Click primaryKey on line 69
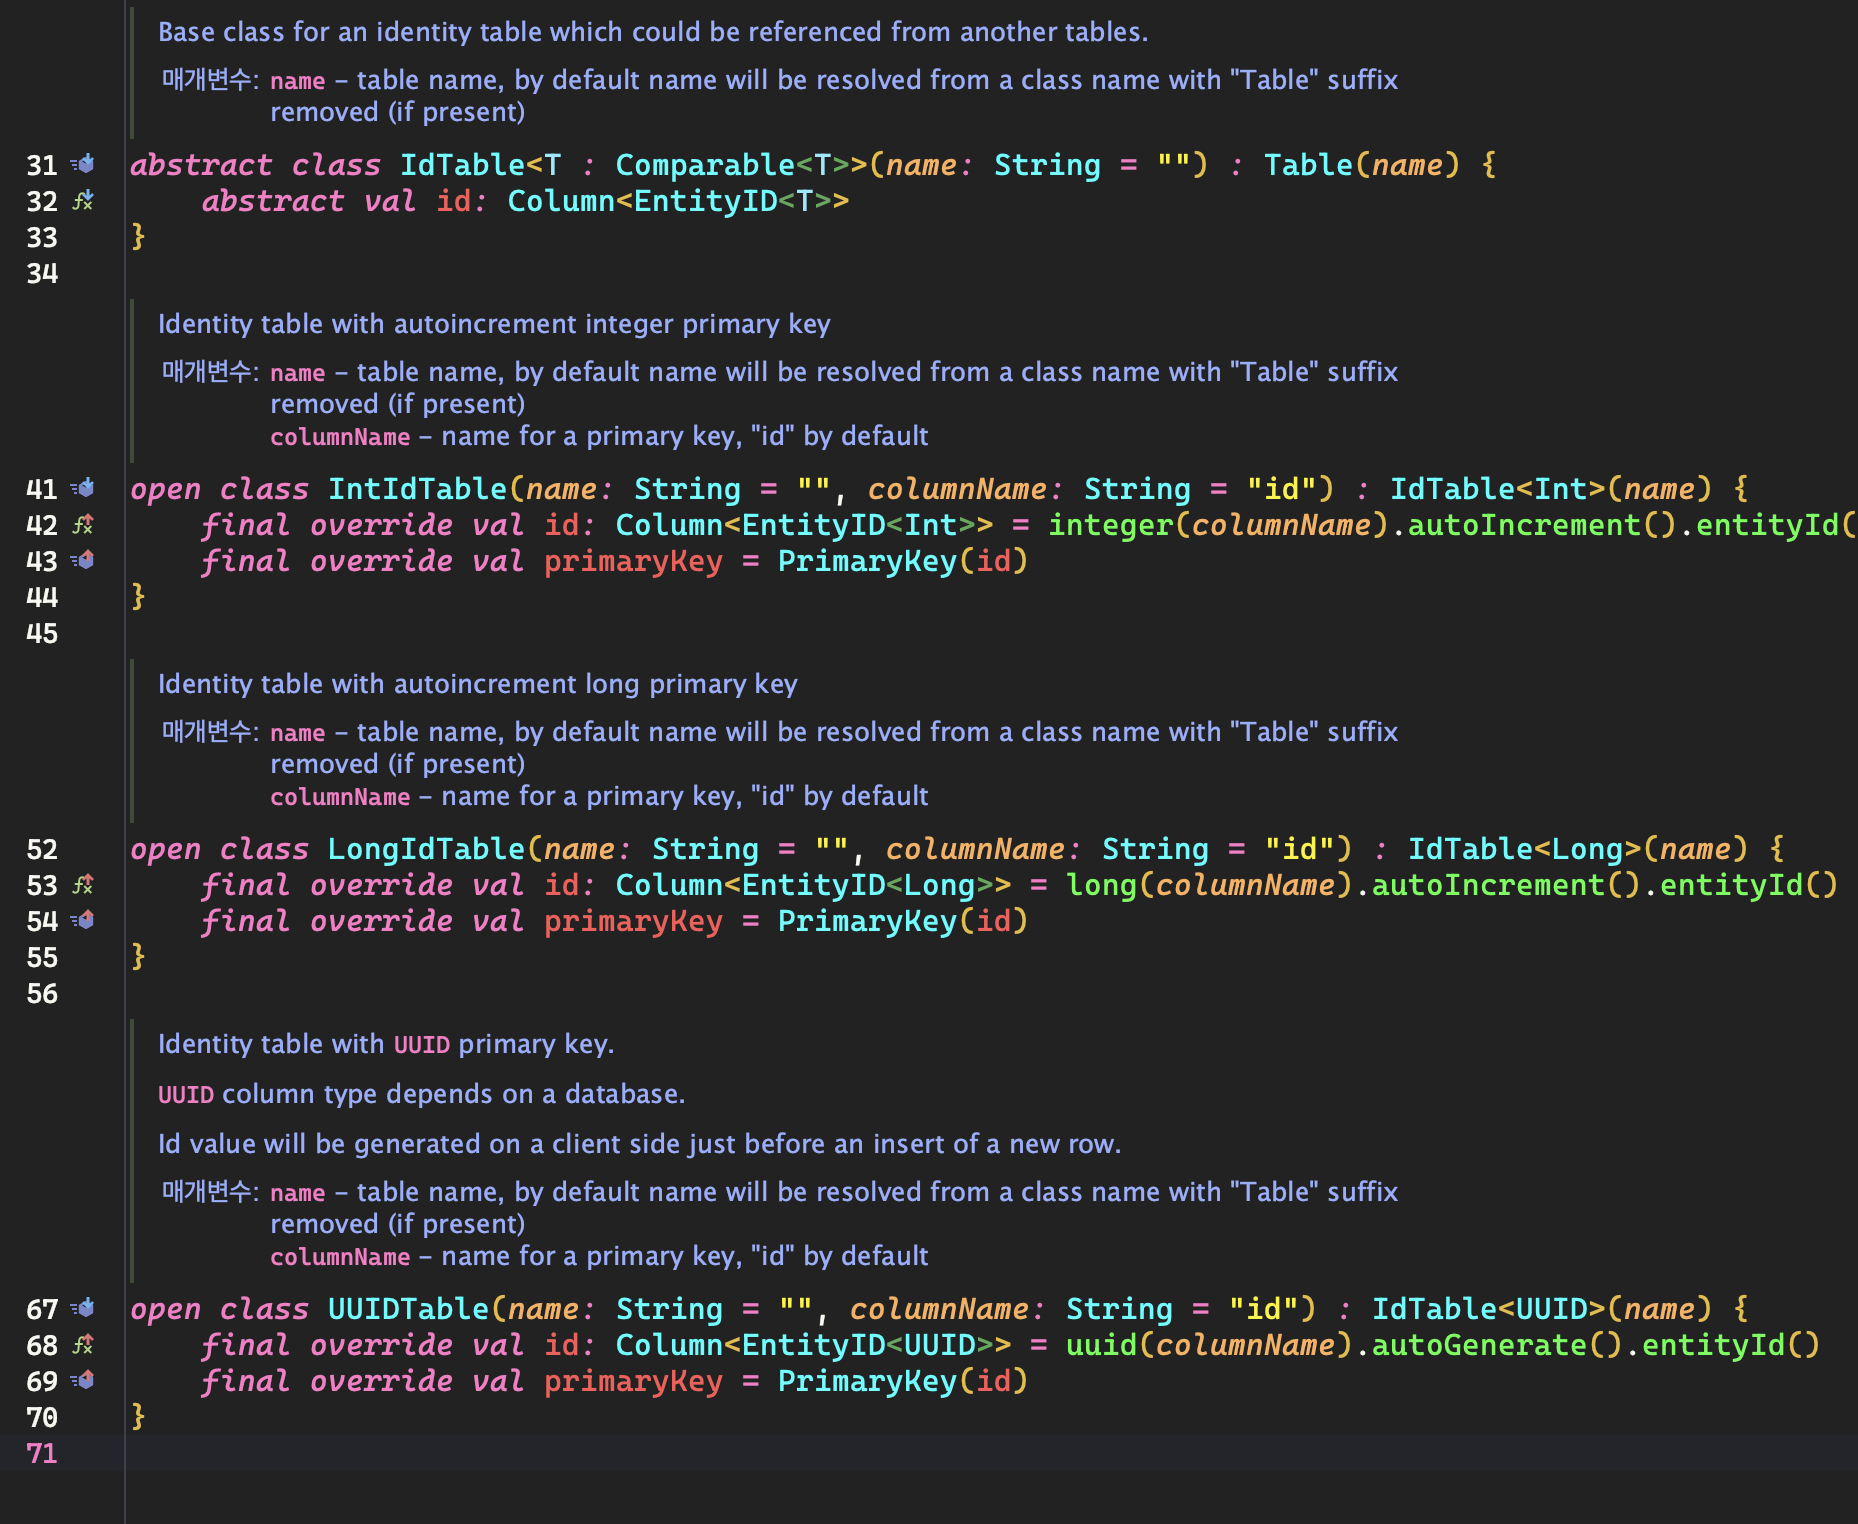 633,1381
